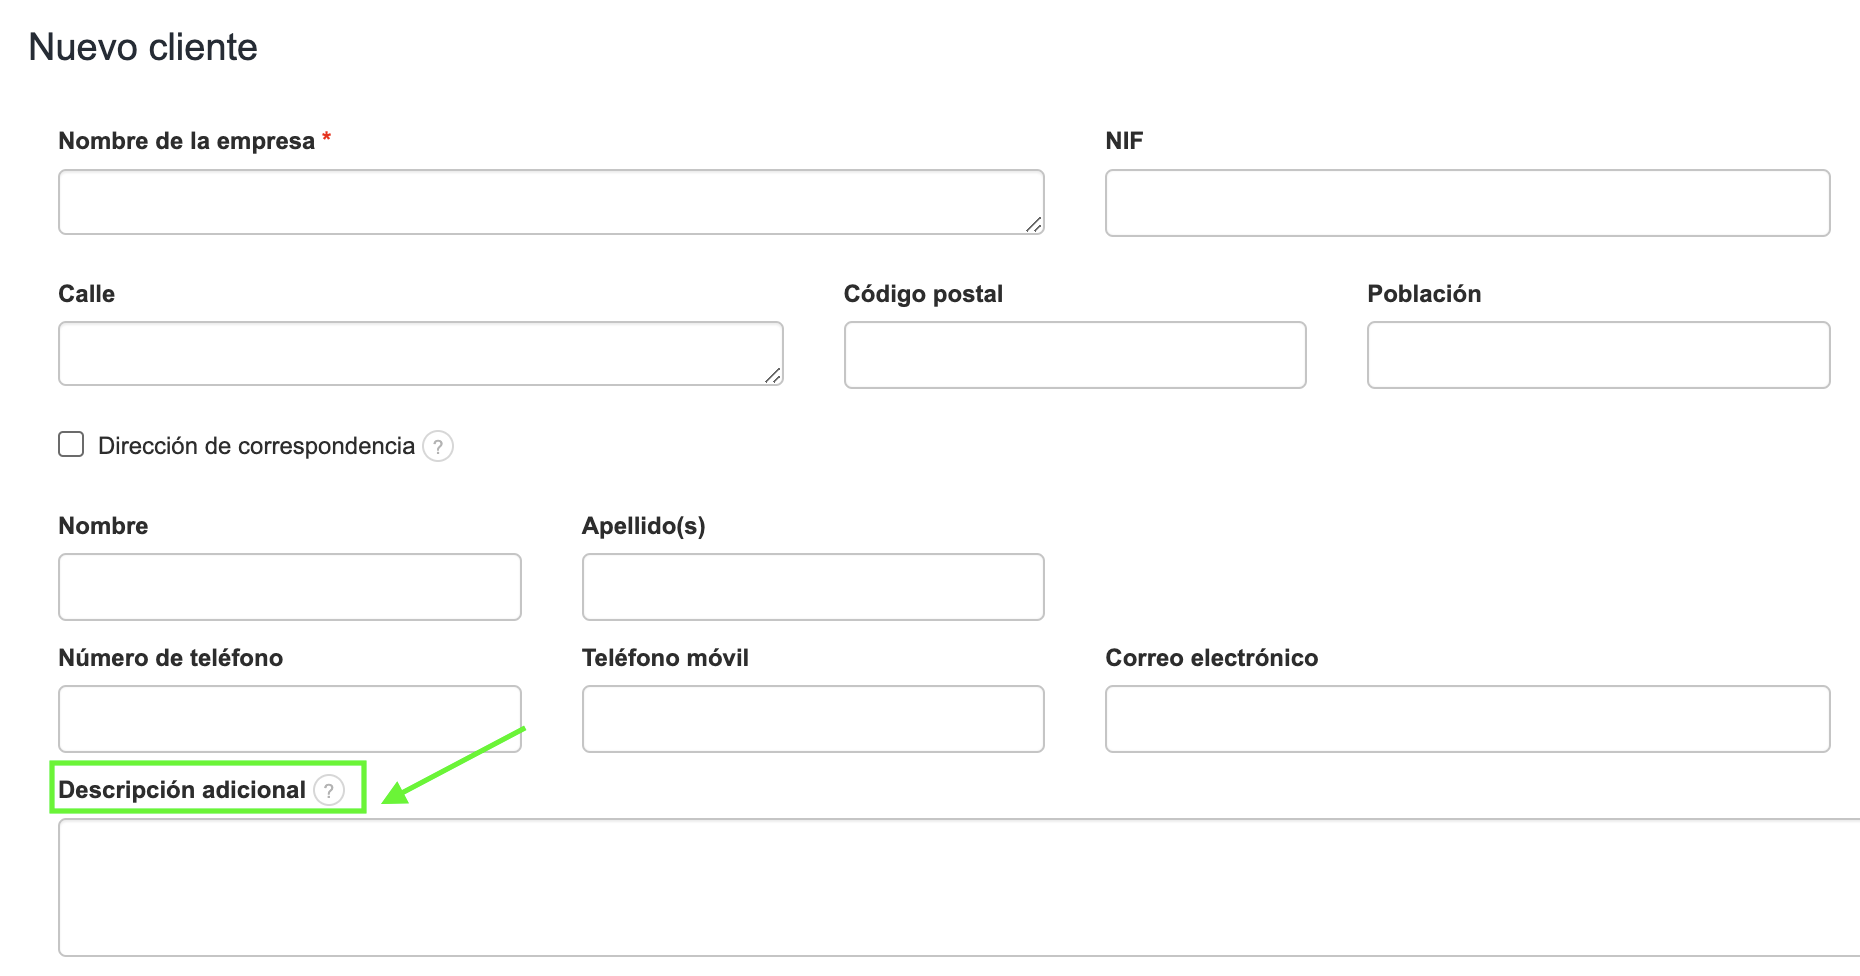1860x976 pixels.
Task: Focus the Nombre de la empresa field
Action: point(550,202)
